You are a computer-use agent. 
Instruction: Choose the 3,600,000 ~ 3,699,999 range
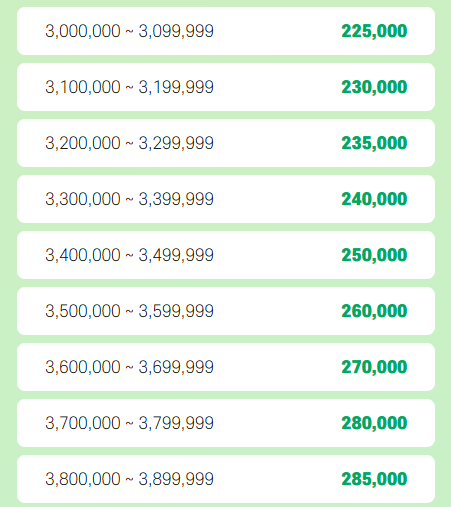(129, 367)
